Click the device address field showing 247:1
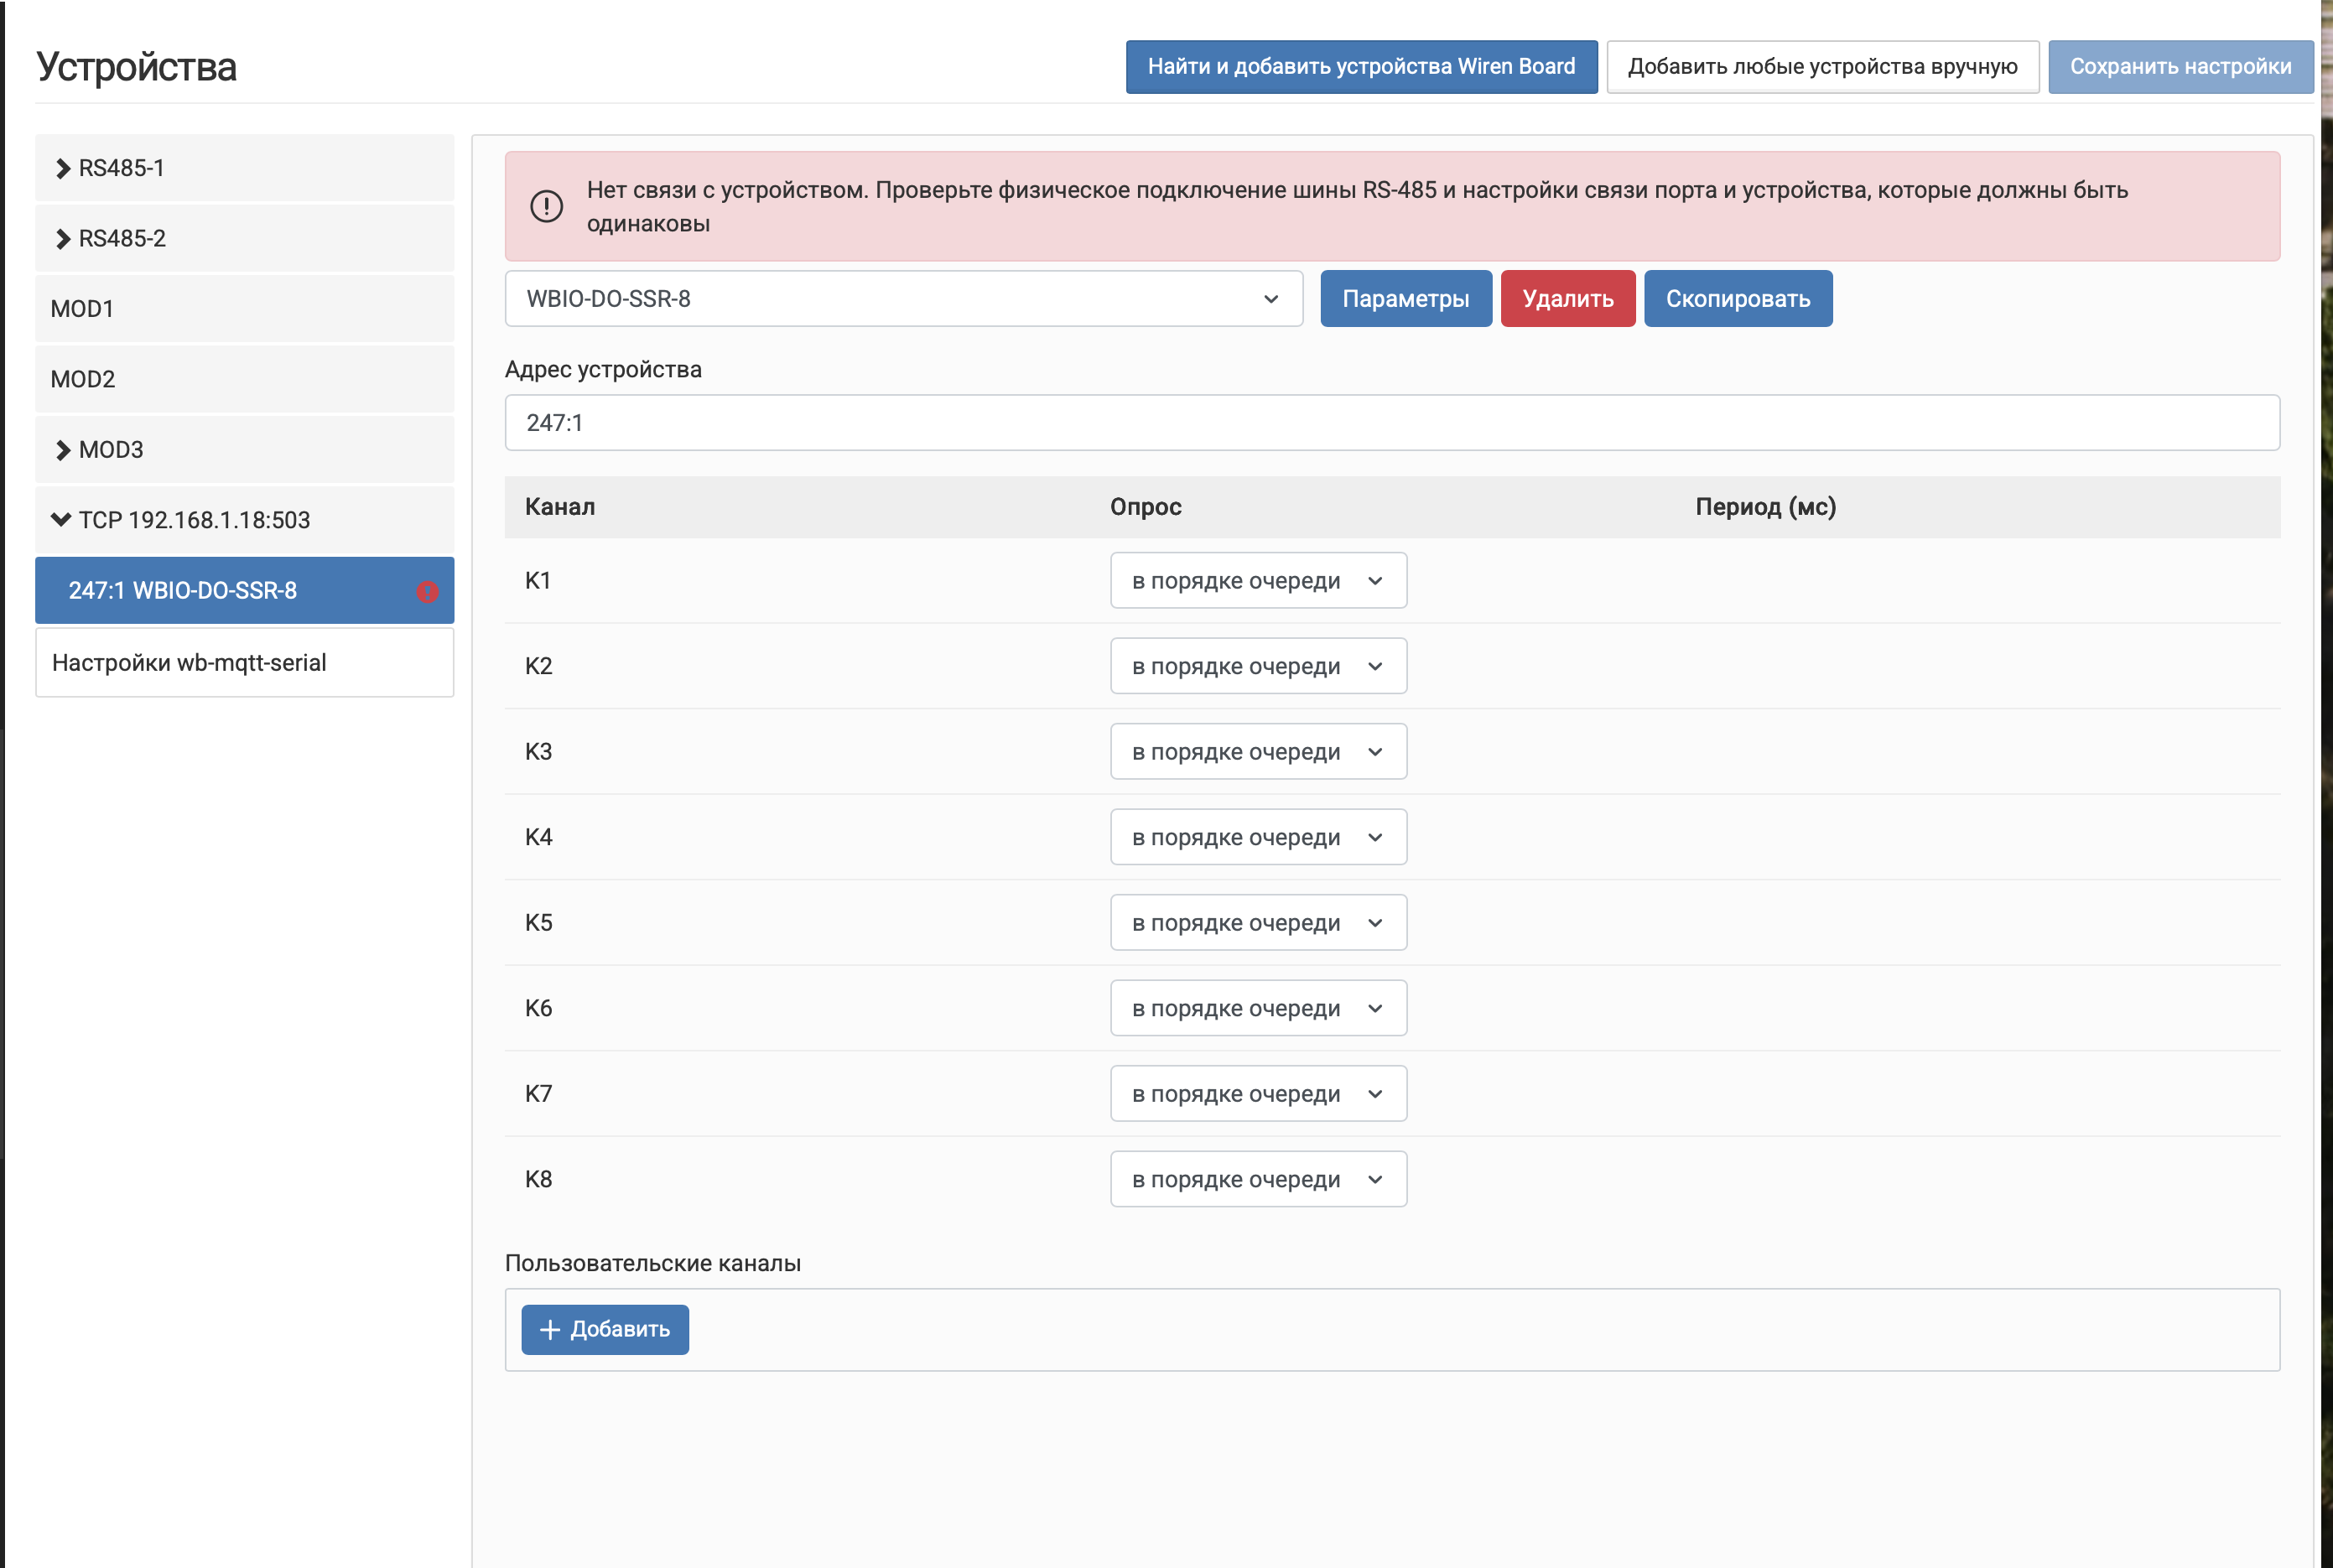2333x1568 pixels. pos(1391,423)
